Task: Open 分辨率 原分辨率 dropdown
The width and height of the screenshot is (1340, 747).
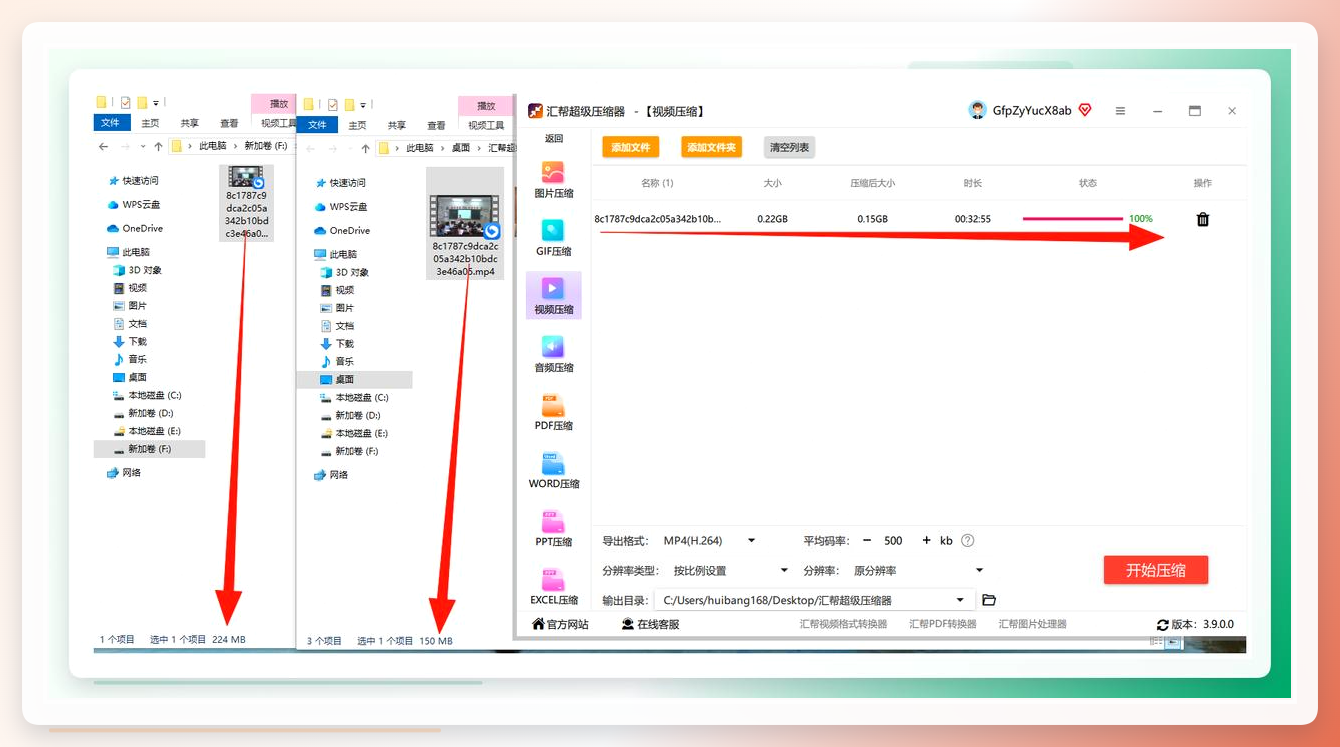Action: (918, 570)
